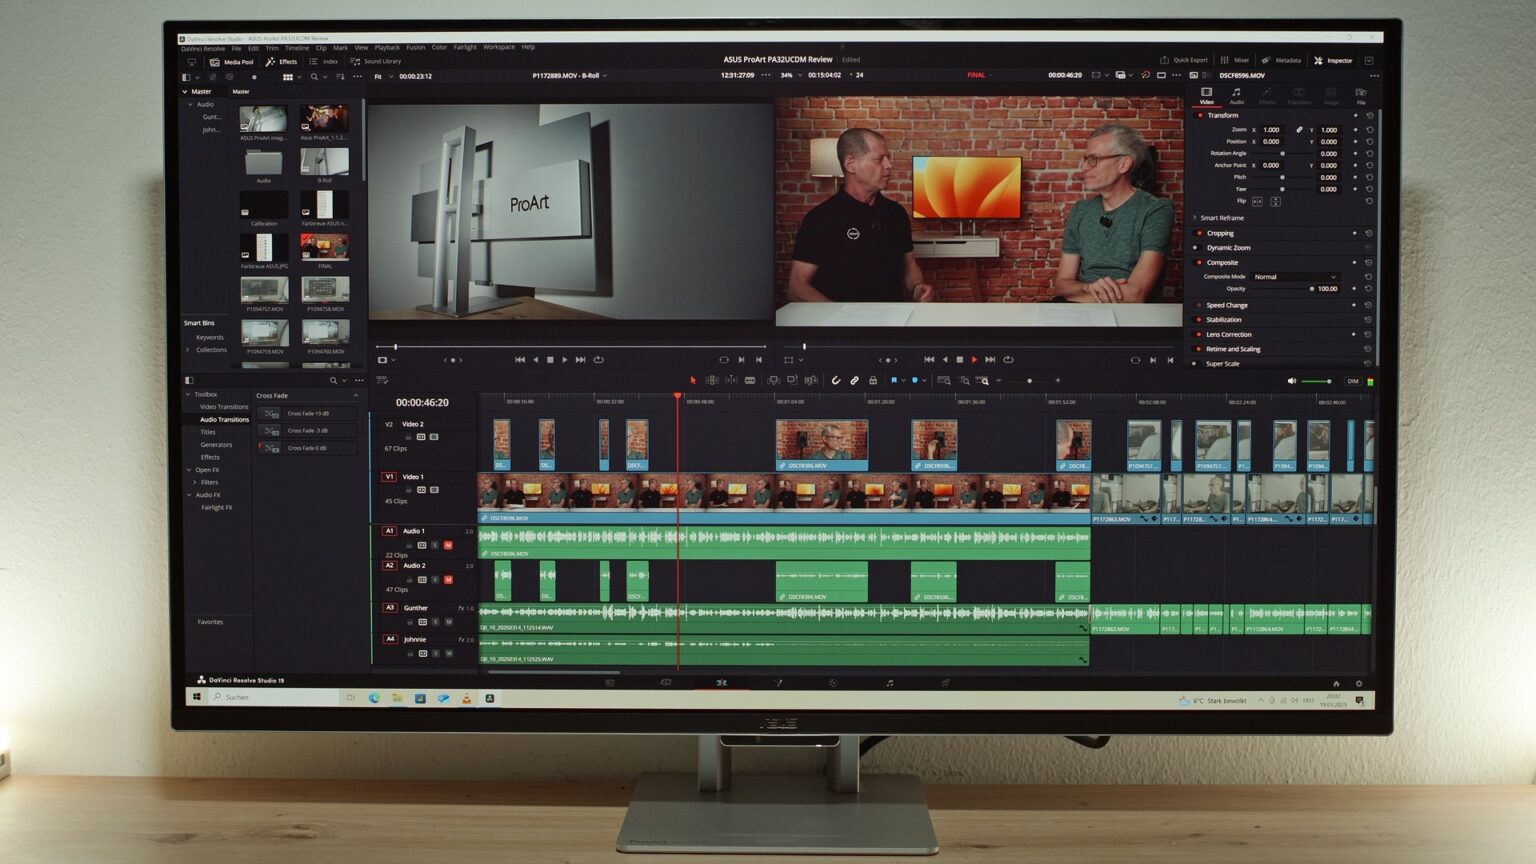The width and height of the screenshot is (1536, 864).
Task: Toggle the Position Lock padlock icon
Action: pyautogui.click(x=873, y=380)
